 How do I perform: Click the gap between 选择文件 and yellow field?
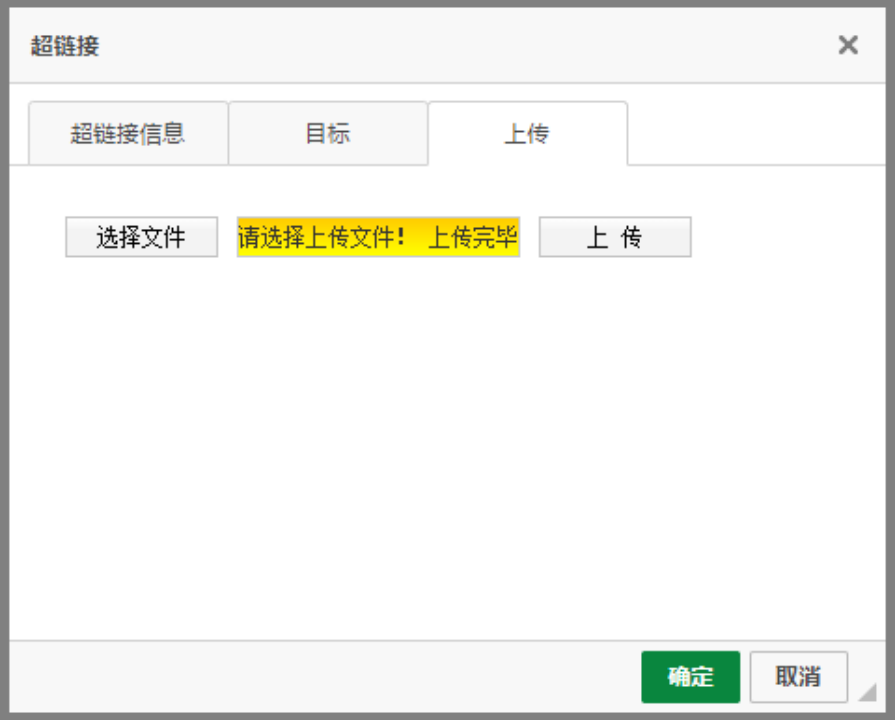click(x=227, y=238)
